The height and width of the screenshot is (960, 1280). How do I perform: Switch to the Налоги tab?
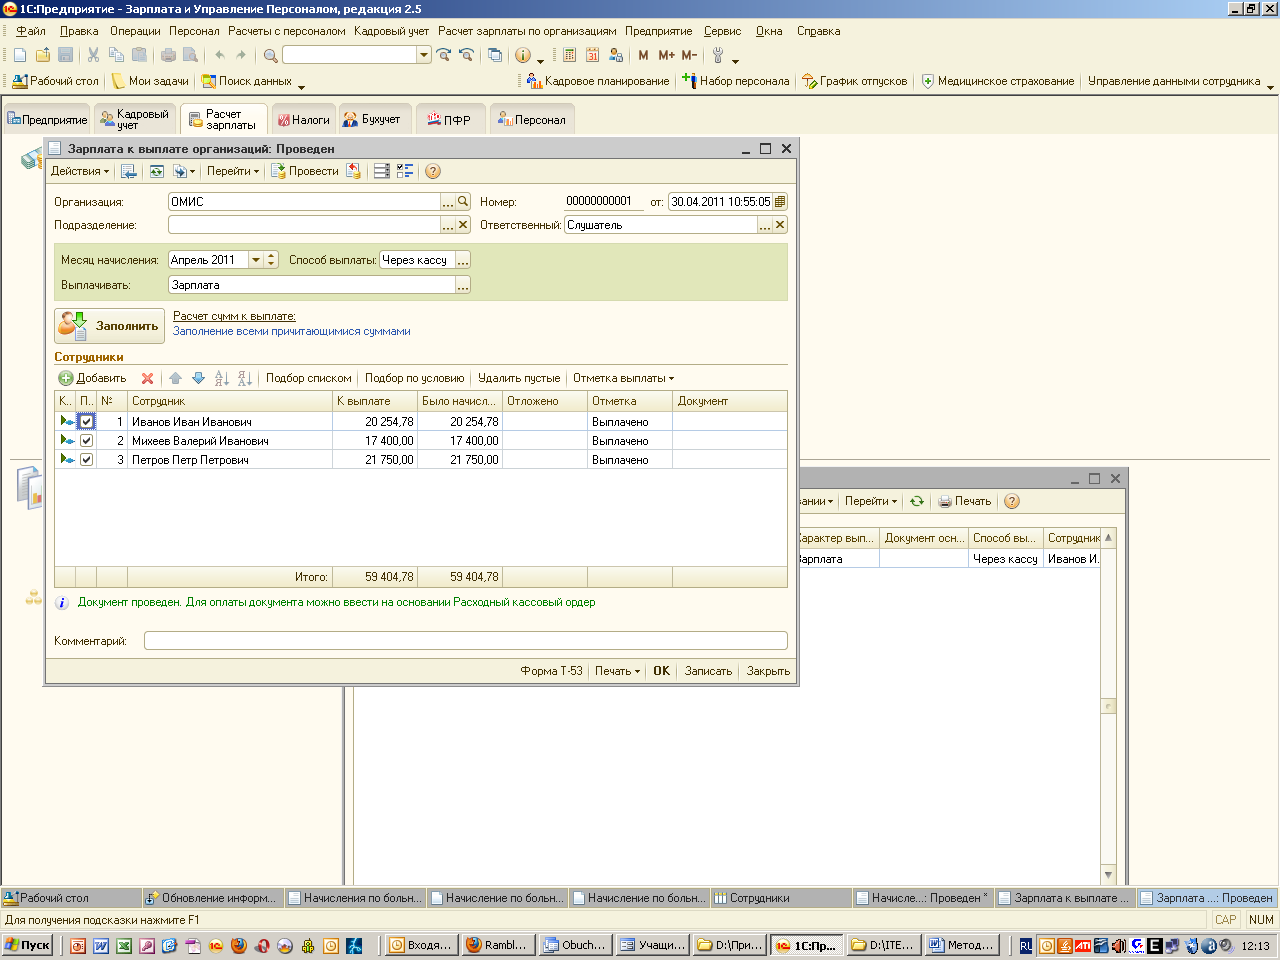point(303,120)
